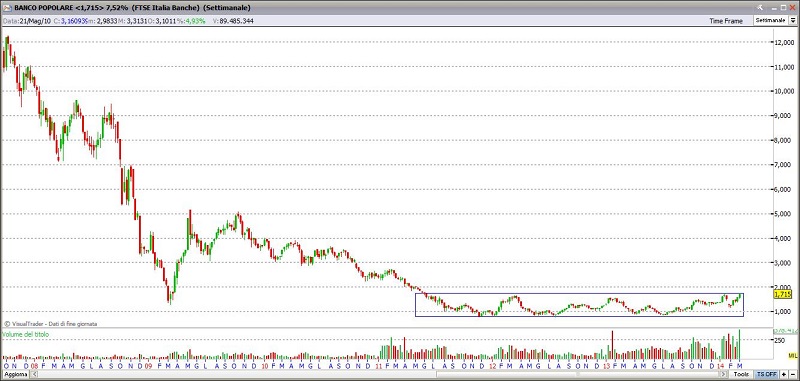Maximize the chart window
Viewport: 800px width, 381px height.
783,8
